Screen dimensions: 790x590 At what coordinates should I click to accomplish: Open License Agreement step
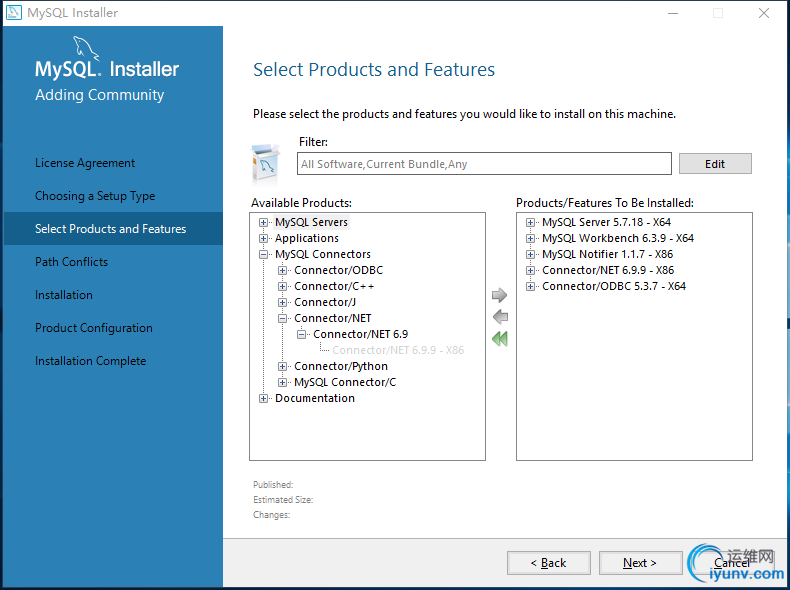click(85, 163)
